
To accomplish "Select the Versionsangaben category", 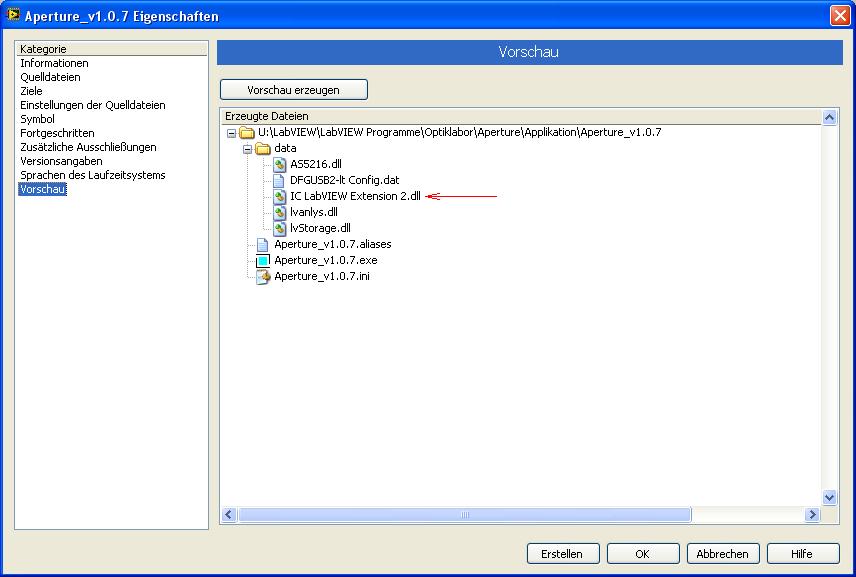I will [61, 161].
